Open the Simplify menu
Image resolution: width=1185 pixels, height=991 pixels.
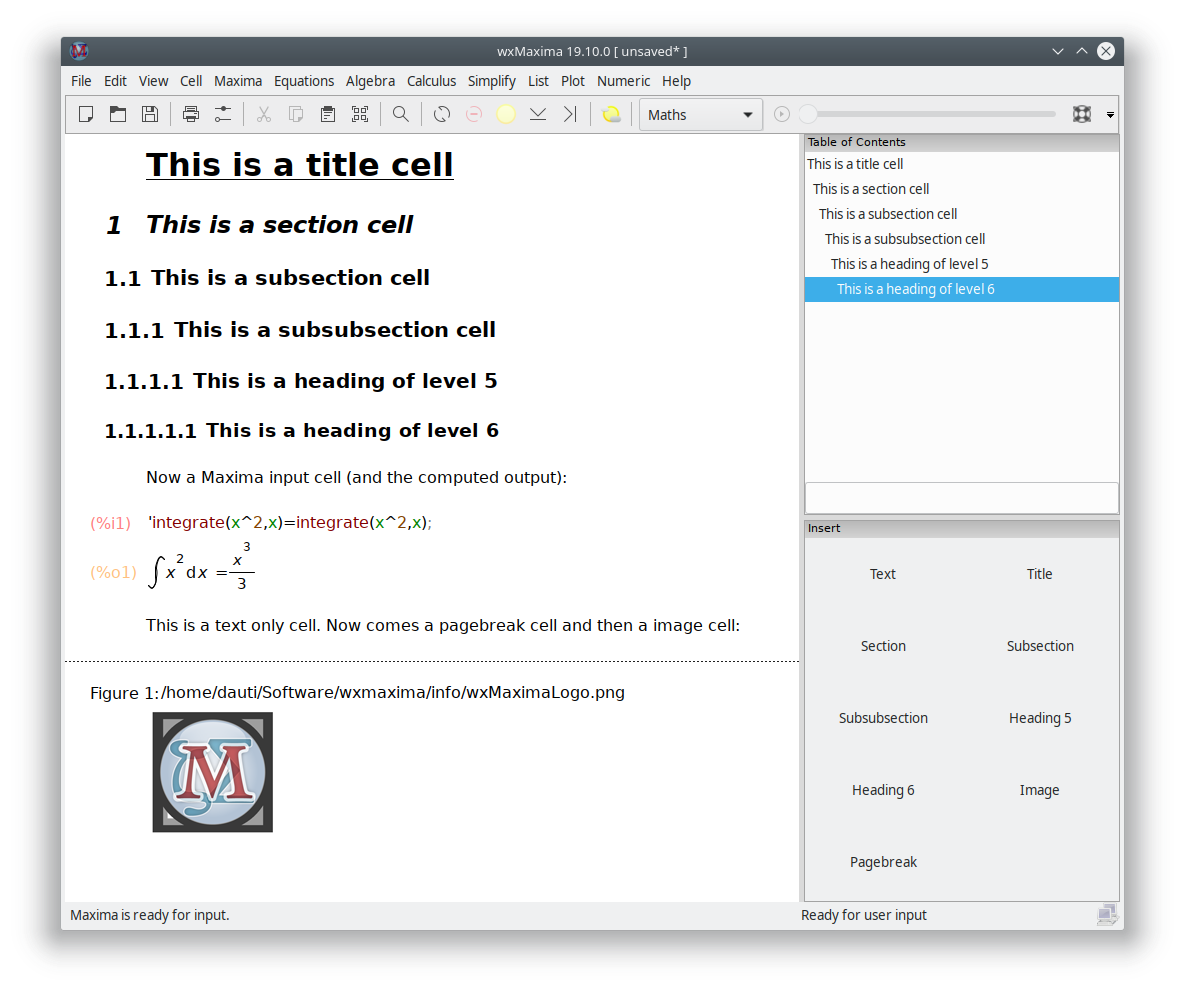(491, 81)
